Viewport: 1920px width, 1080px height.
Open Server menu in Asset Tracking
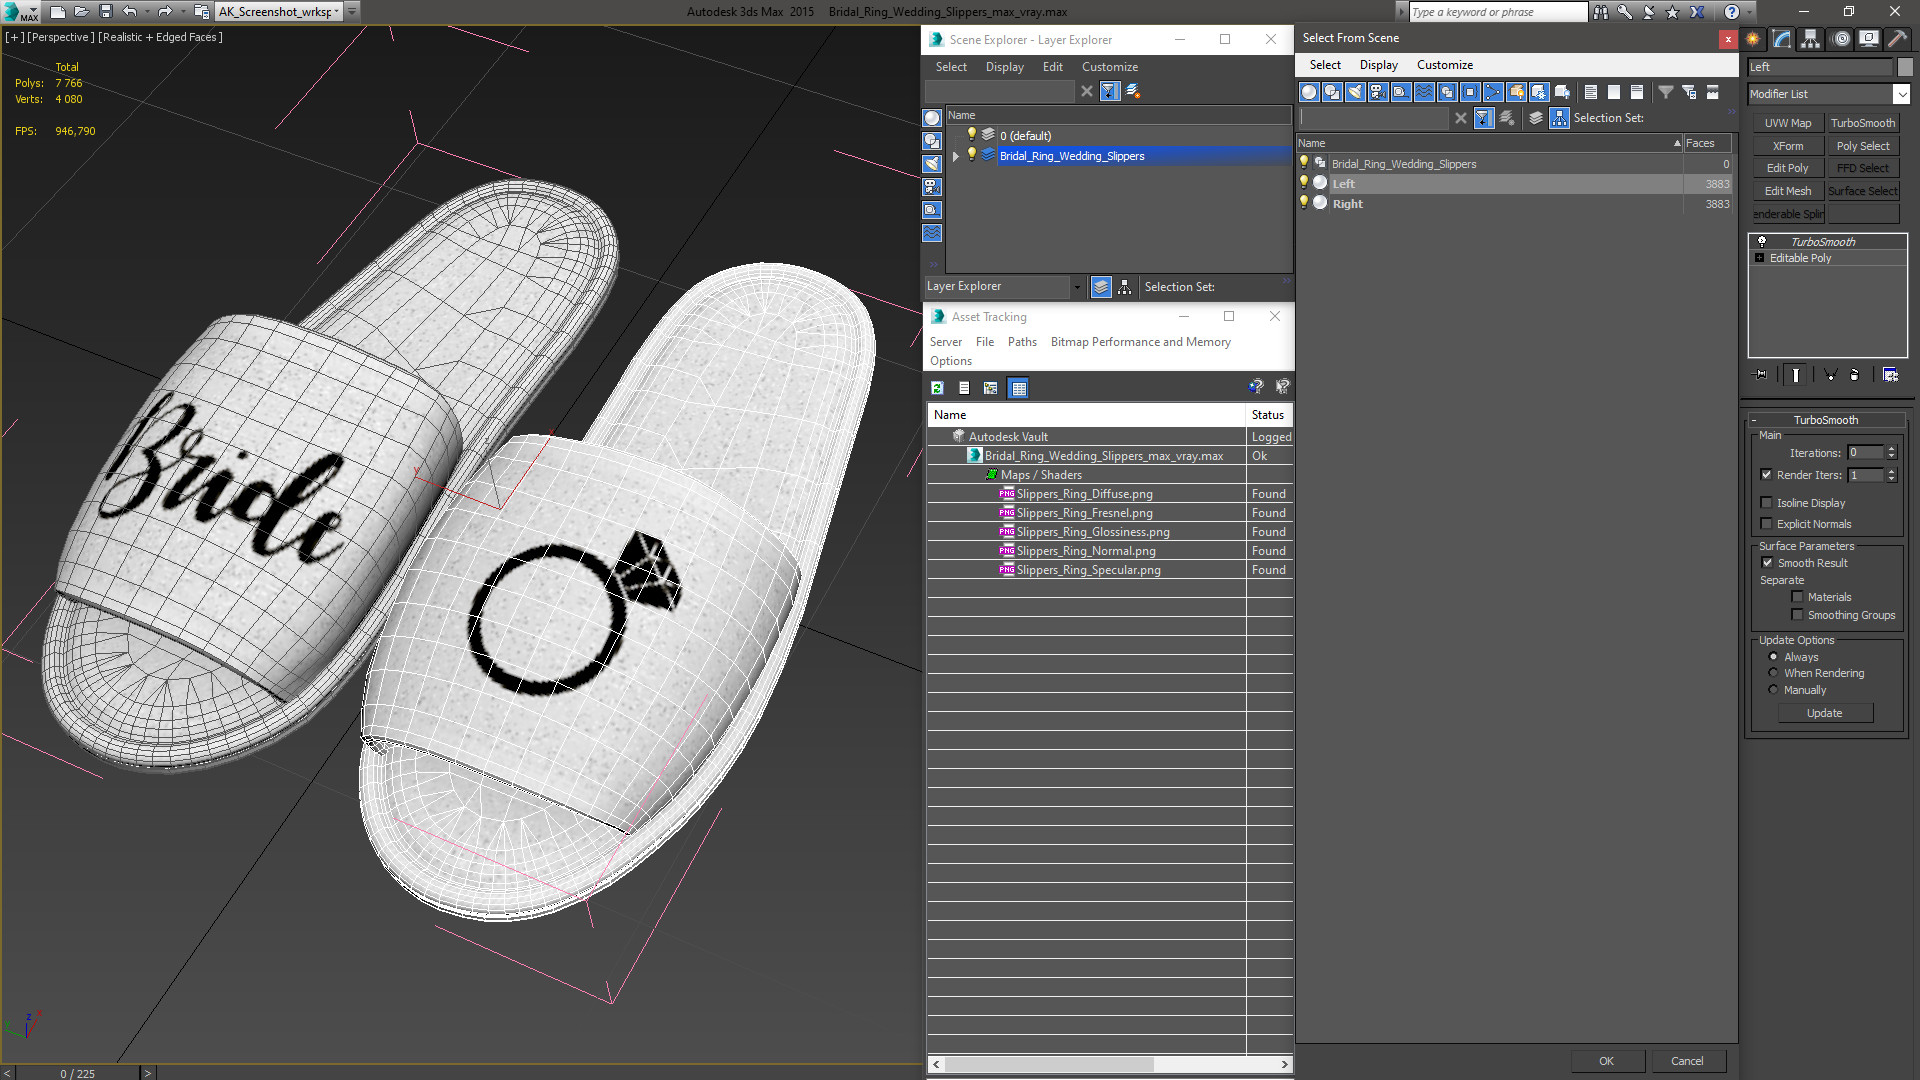tap(945, 342)
